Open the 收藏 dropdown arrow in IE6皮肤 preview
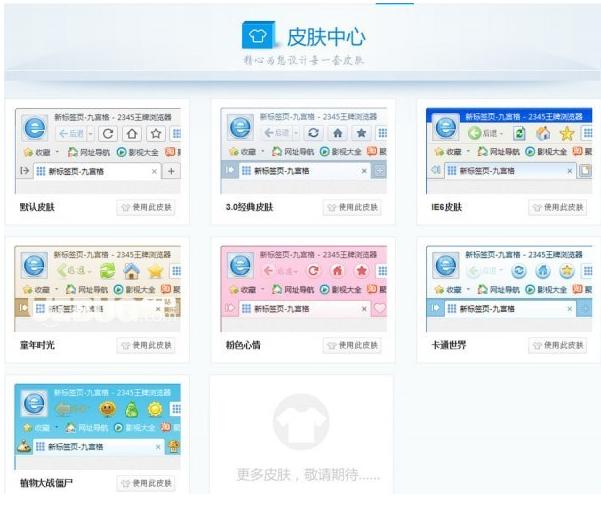Screen dimensions: 601x508 tap(468, 151)
